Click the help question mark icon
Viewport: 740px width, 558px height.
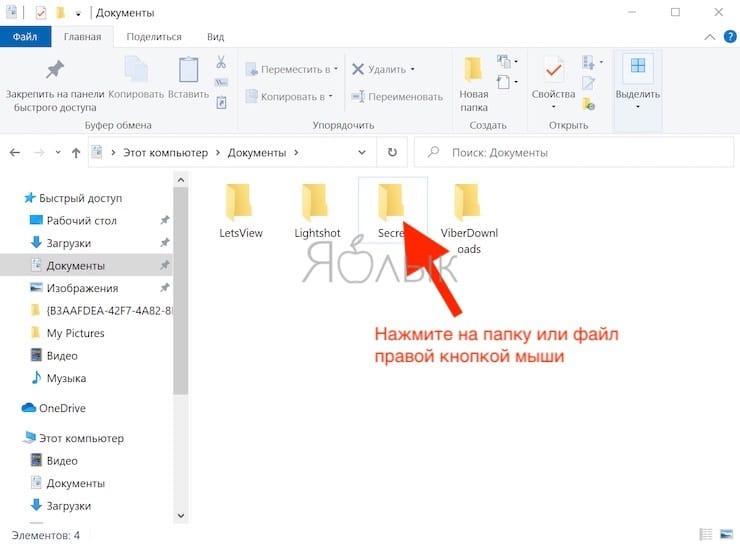[730, 36]
